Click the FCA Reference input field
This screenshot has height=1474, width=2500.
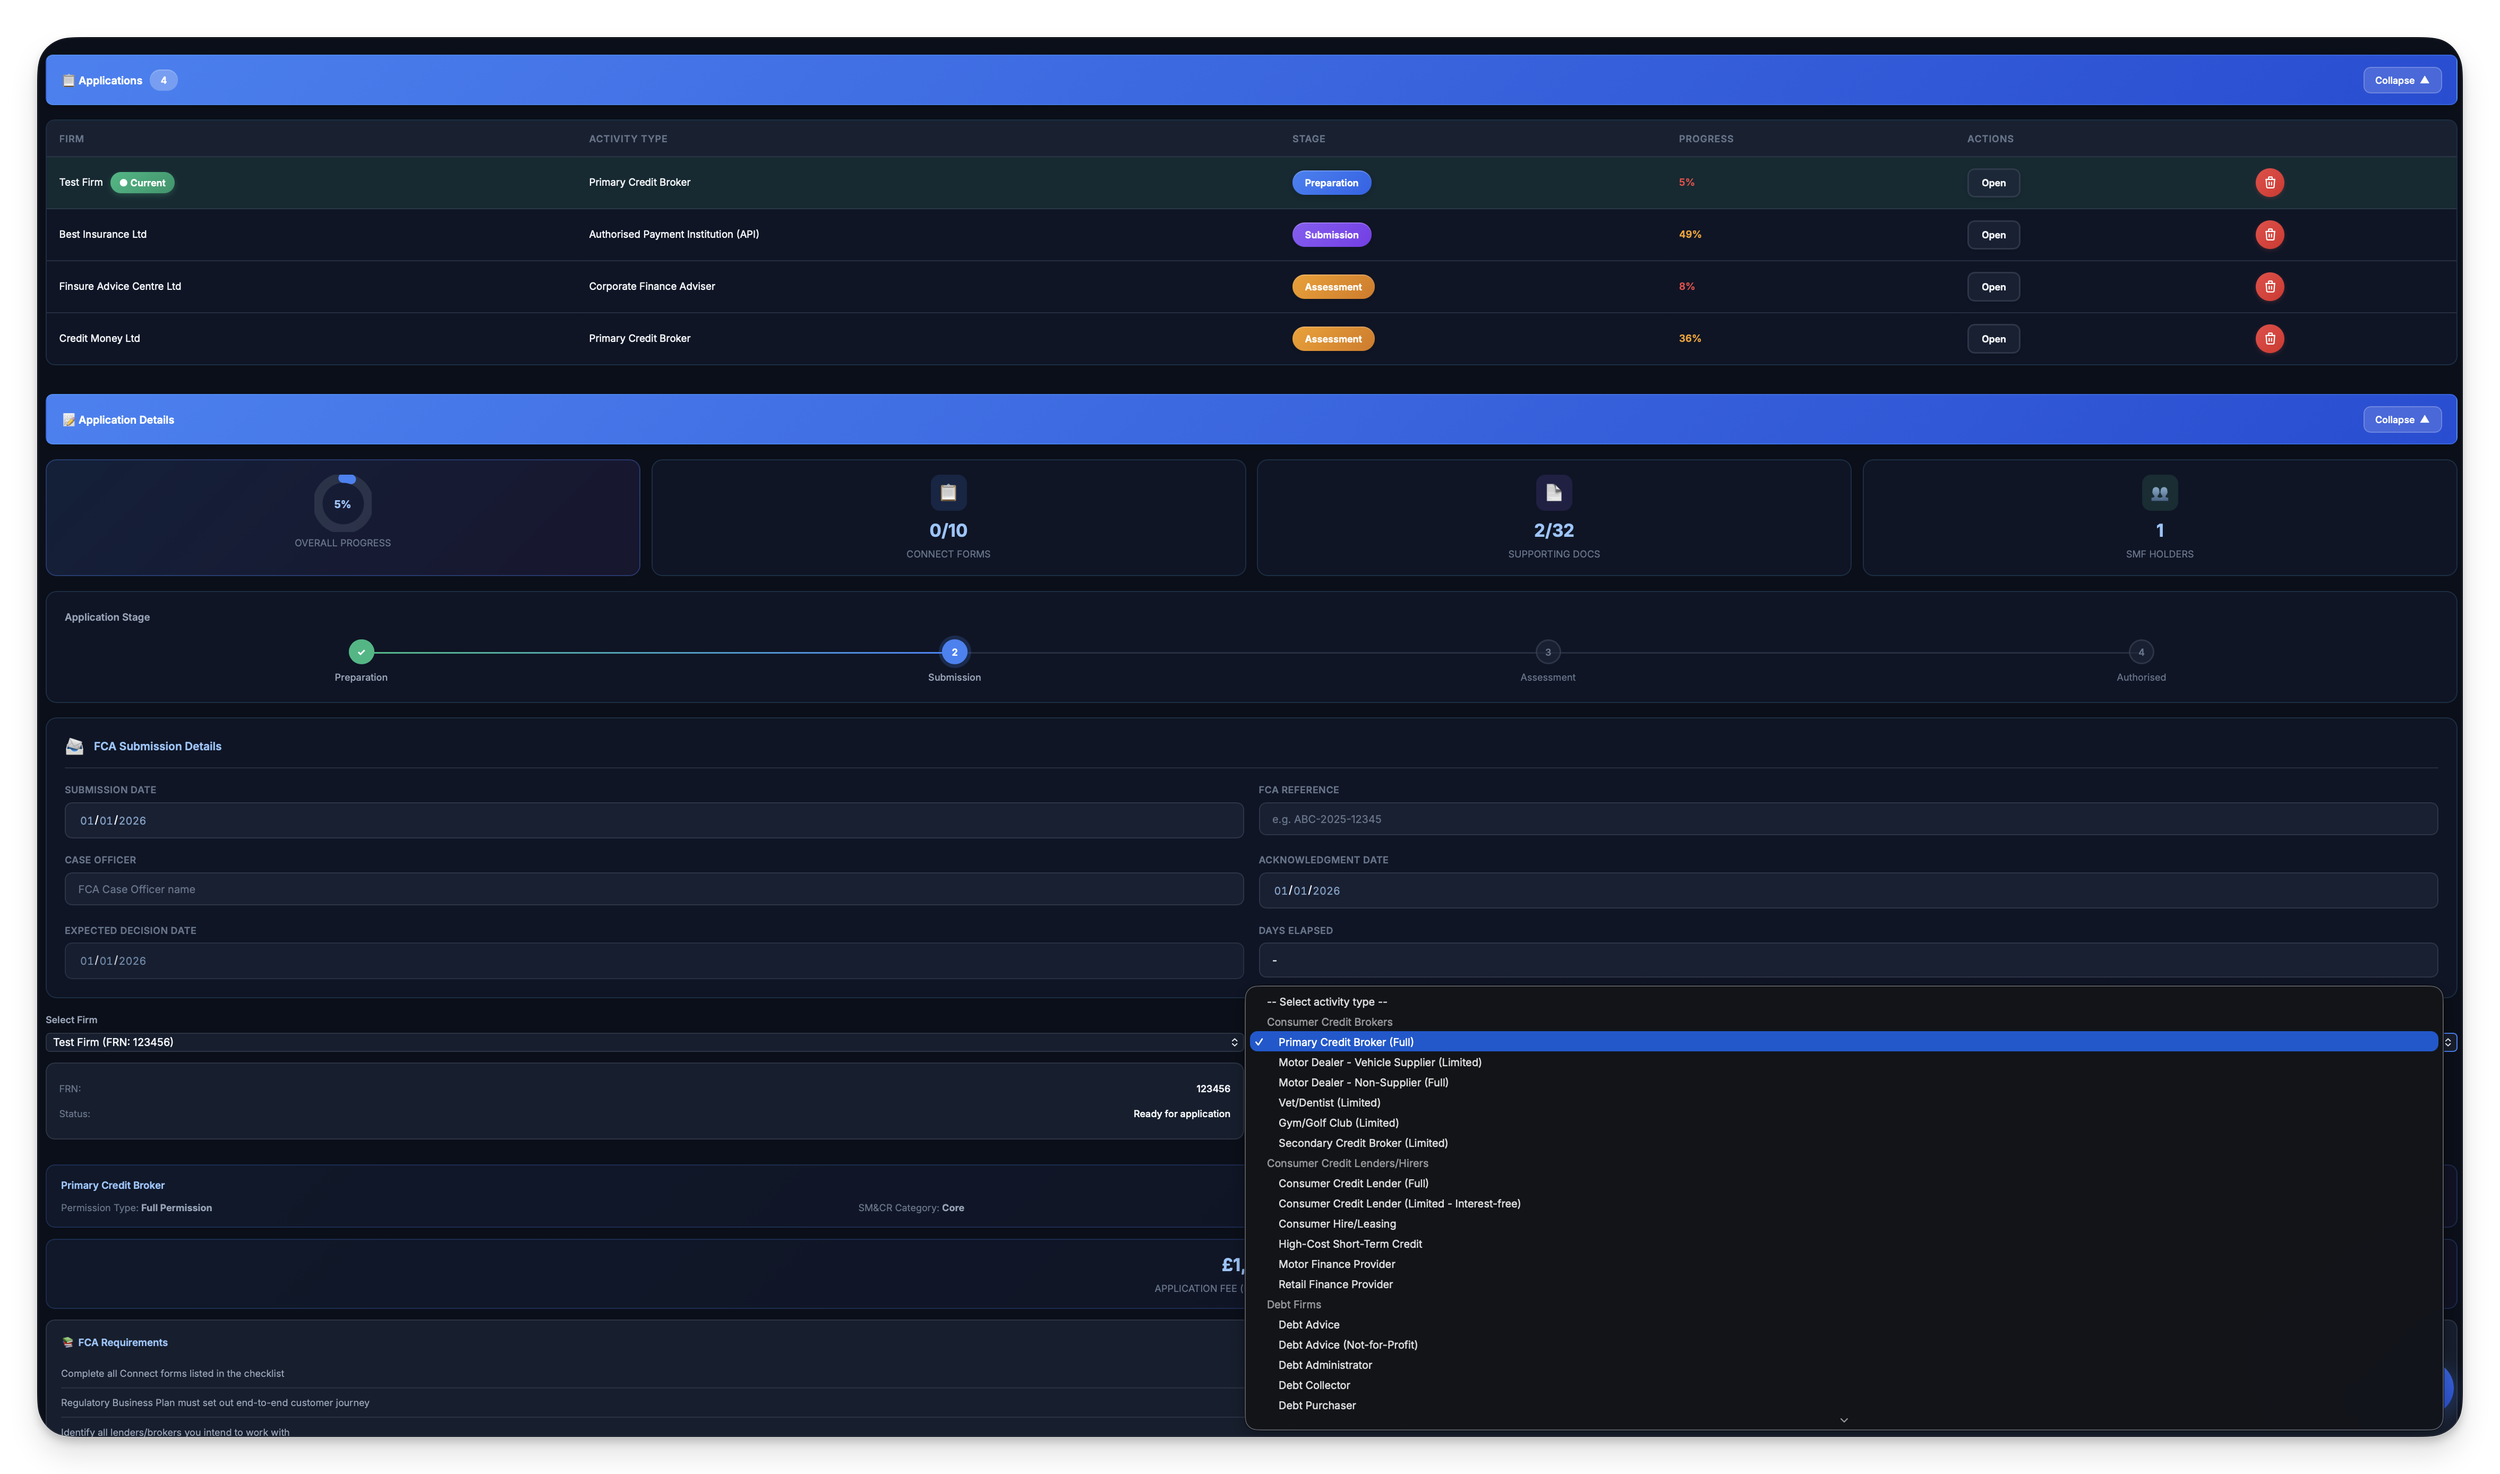(1846, 819)
